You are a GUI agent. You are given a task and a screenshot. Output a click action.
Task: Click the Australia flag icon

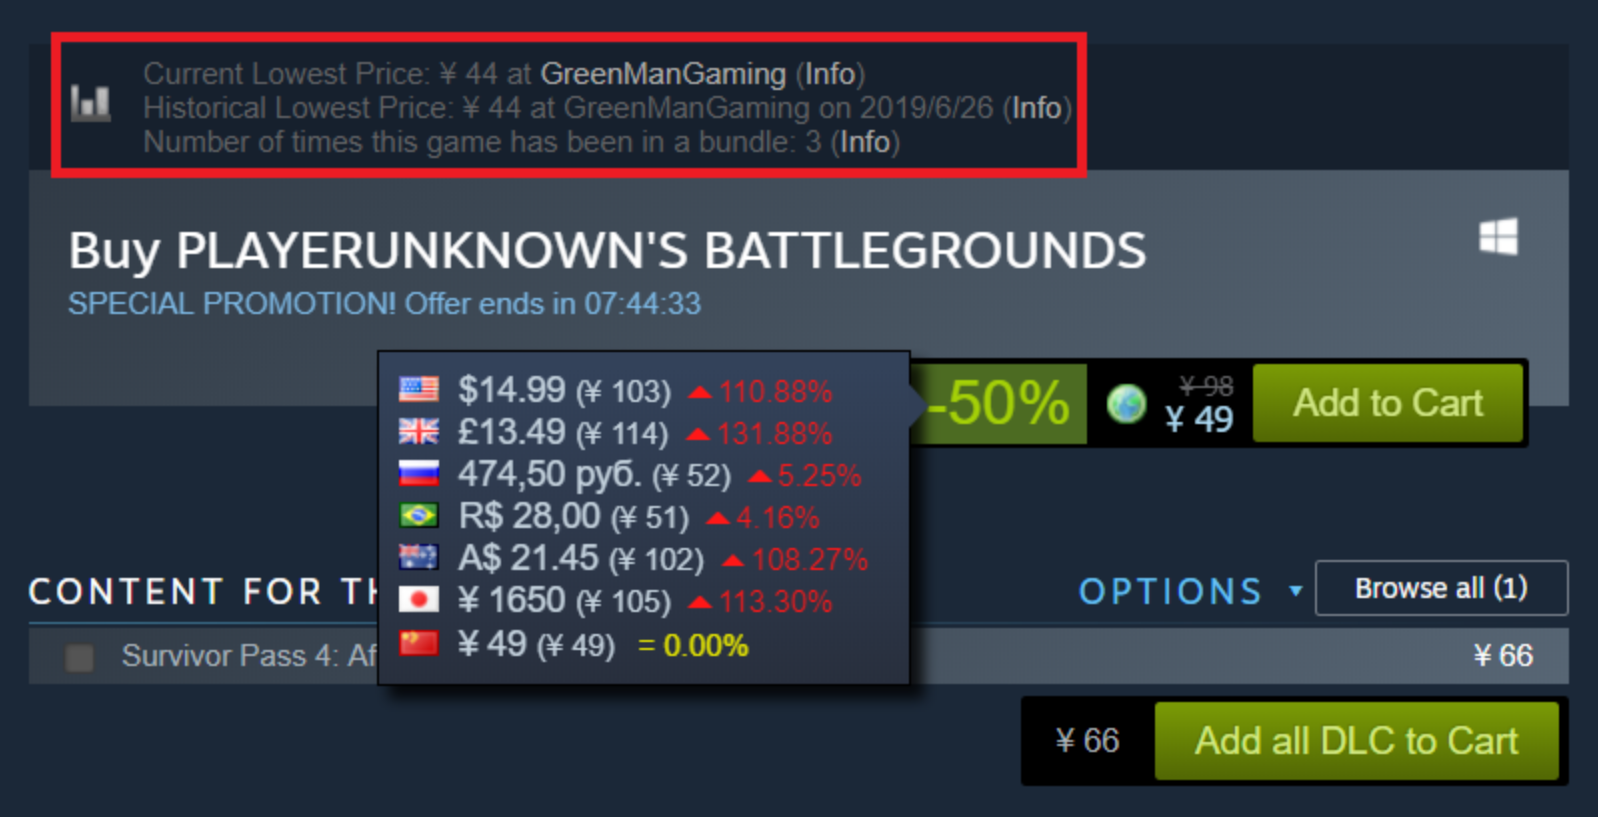pyautogui.click(x=418, y=557)
